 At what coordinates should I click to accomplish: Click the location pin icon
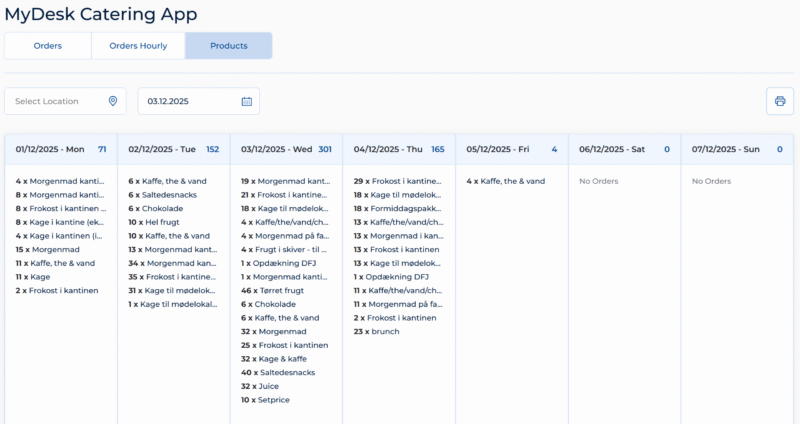click(x=113, y=101)
